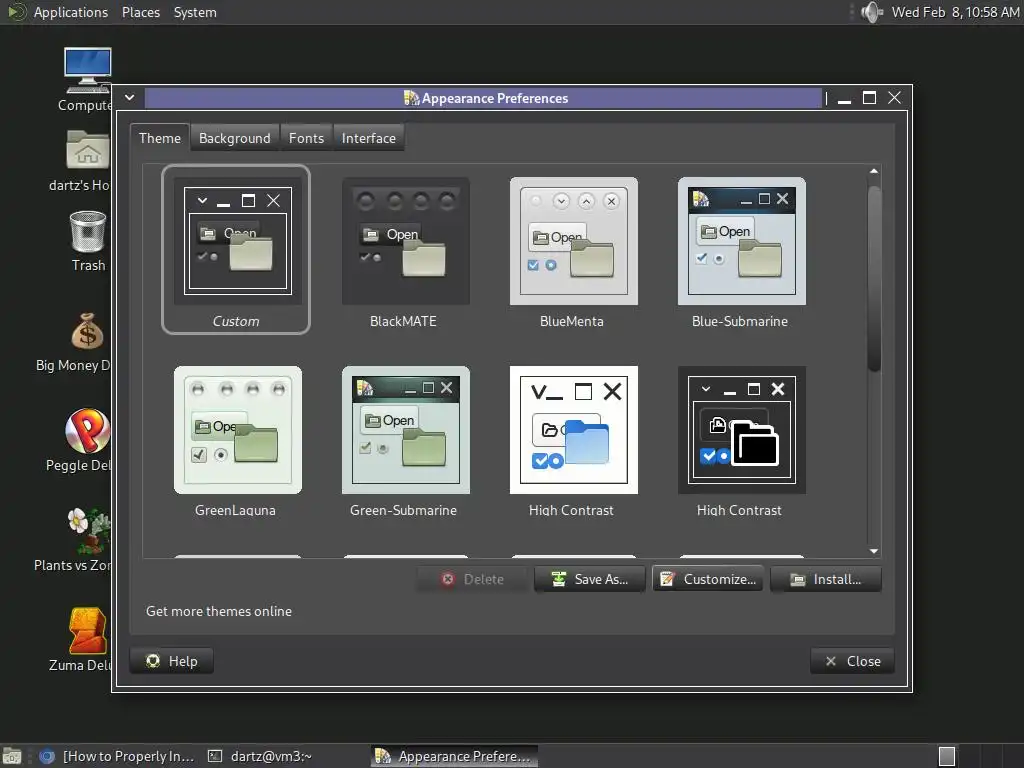
Task: Click the MATE logo icon beside Applications
Action: (x=17, y=12)
